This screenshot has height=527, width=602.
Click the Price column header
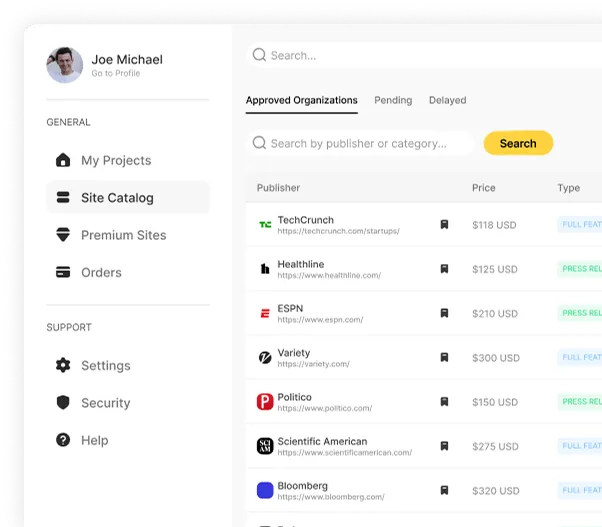click(x=484, y=188)
